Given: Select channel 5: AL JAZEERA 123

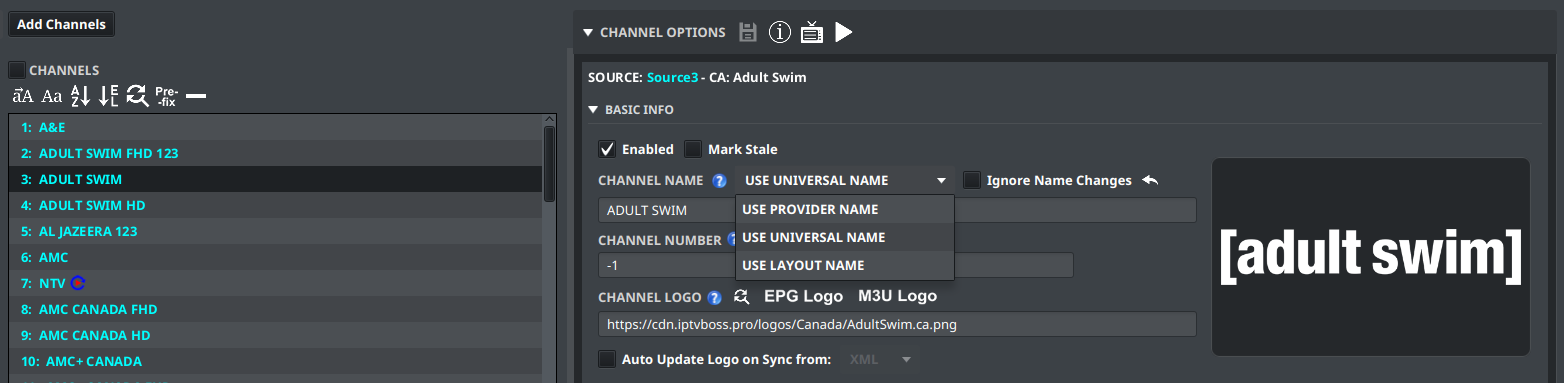Looking at the screenshot, I should 275,231.
